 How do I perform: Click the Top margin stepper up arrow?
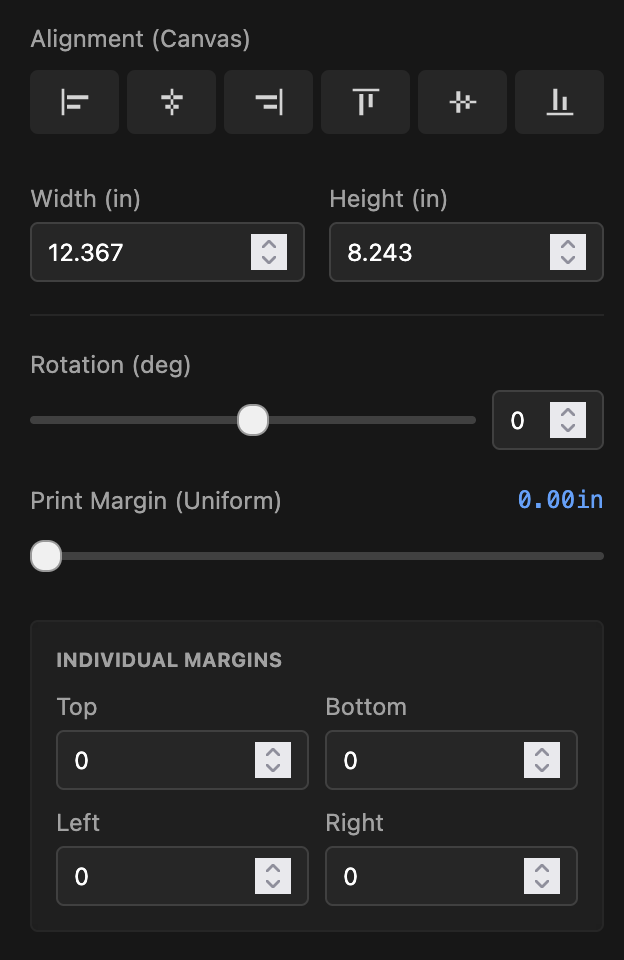click(274, 753)
